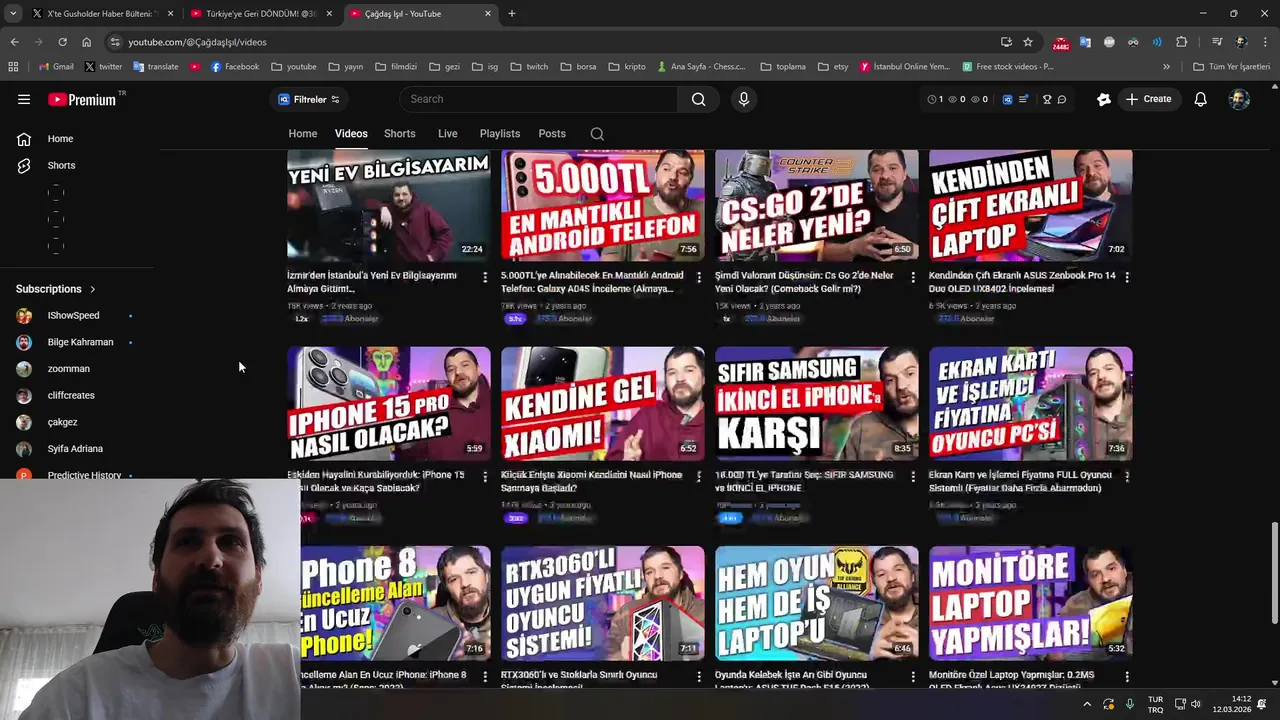This screenshot has height=720, width=1280.
Task: Switch to the Shorts channel tab
Action: pyautogui.click(x=400, y=134)
